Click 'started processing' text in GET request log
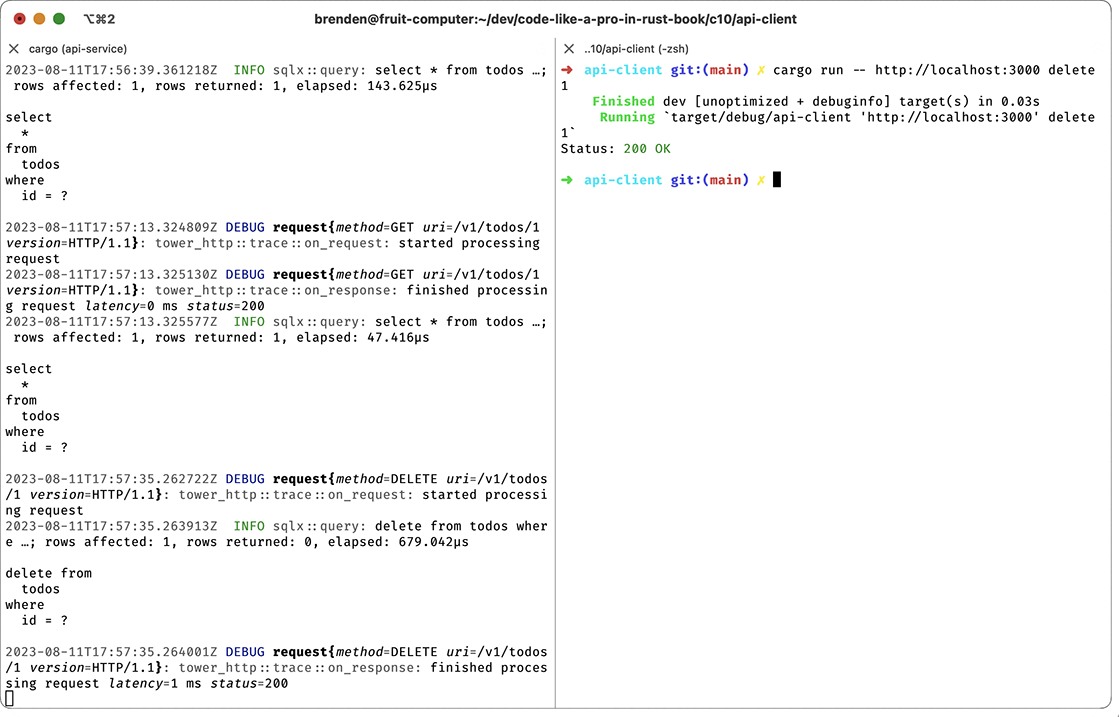This screenshot has width=1119, height=717. click(469, 243)
